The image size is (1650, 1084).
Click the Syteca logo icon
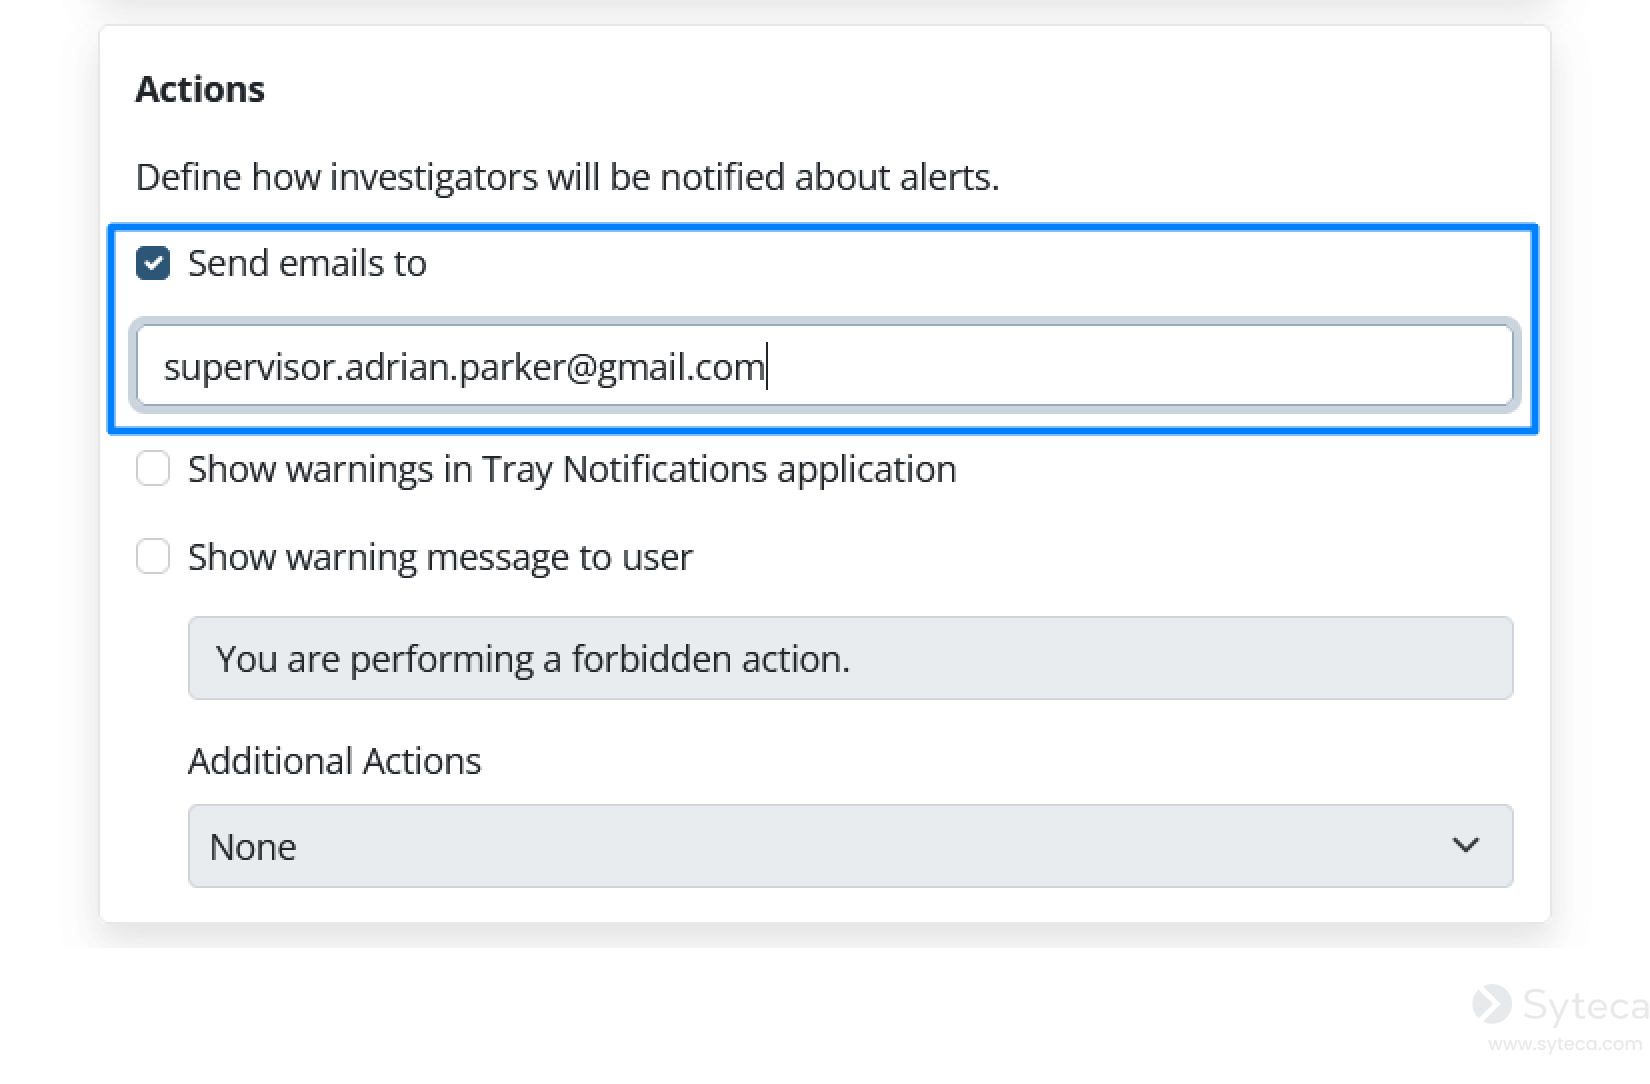pyautogui.click(x=1491, y=1004)
